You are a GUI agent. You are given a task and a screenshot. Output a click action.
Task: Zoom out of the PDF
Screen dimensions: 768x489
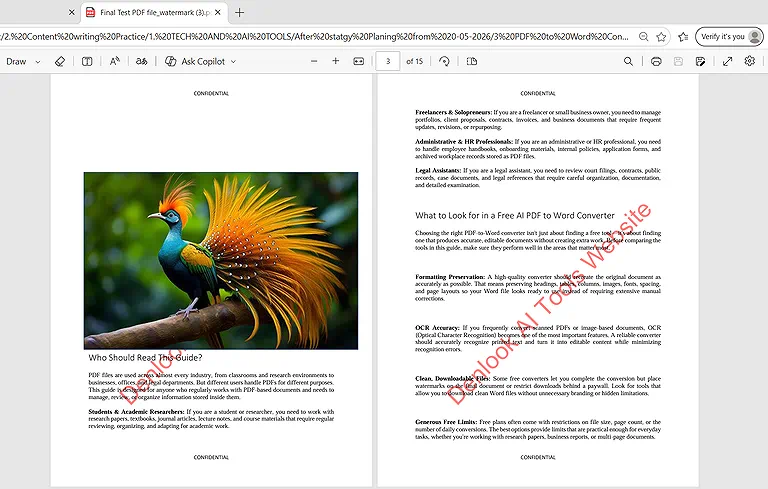click(x=314, y=61)
